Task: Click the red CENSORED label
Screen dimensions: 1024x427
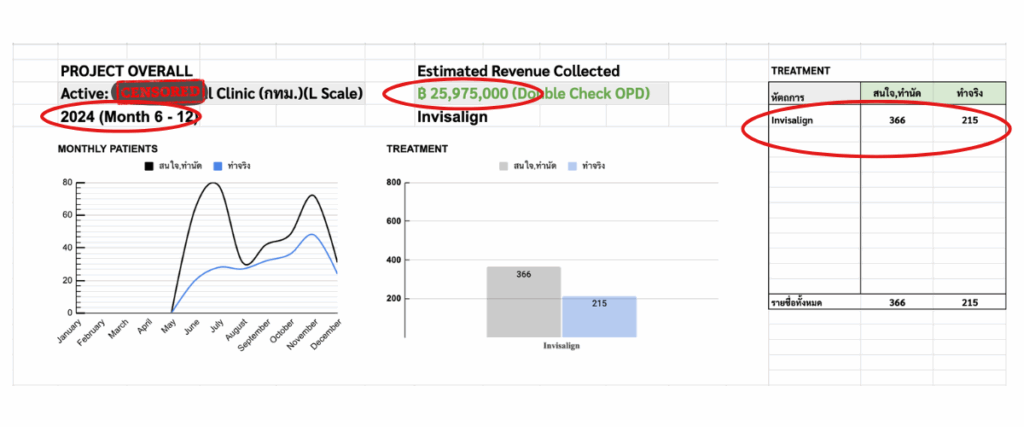Action: point(161,93)
